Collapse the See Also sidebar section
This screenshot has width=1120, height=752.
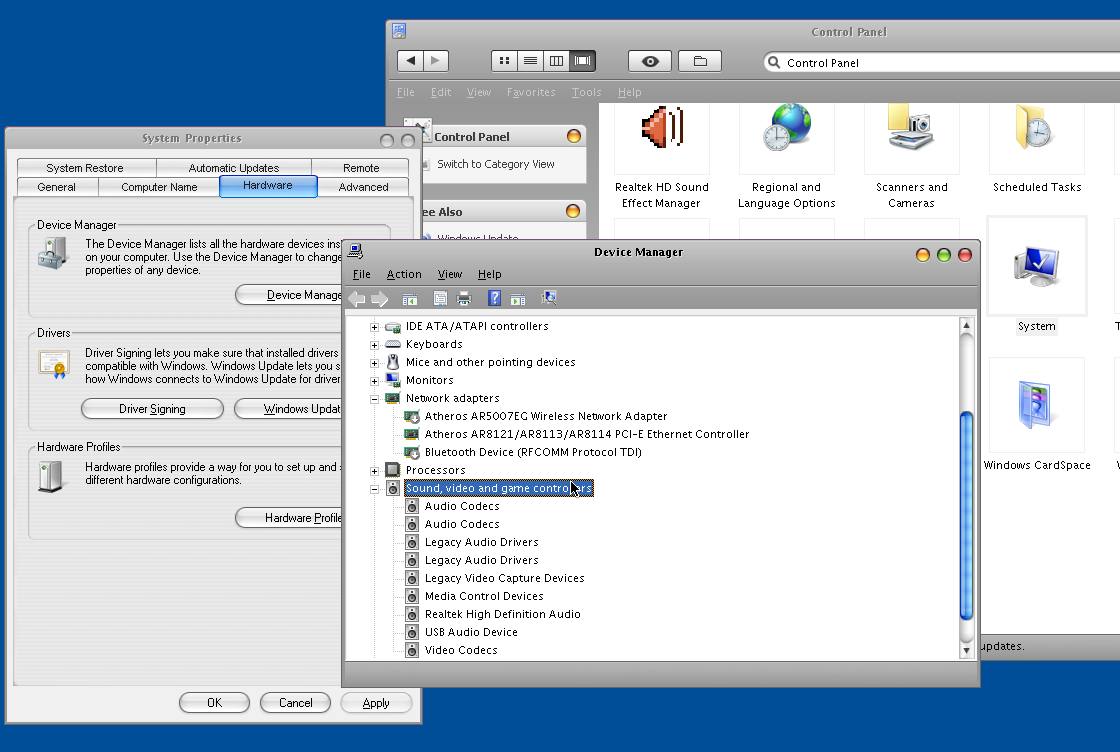[x=573, y=211]
